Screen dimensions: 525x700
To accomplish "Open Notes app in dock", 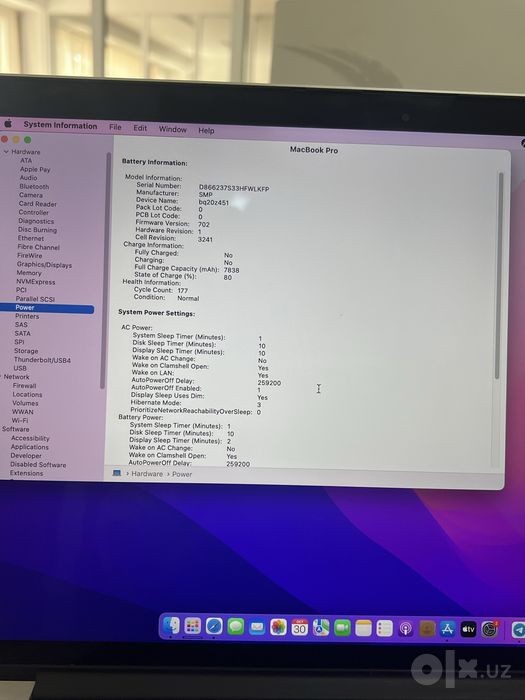I will pos(363,628).
